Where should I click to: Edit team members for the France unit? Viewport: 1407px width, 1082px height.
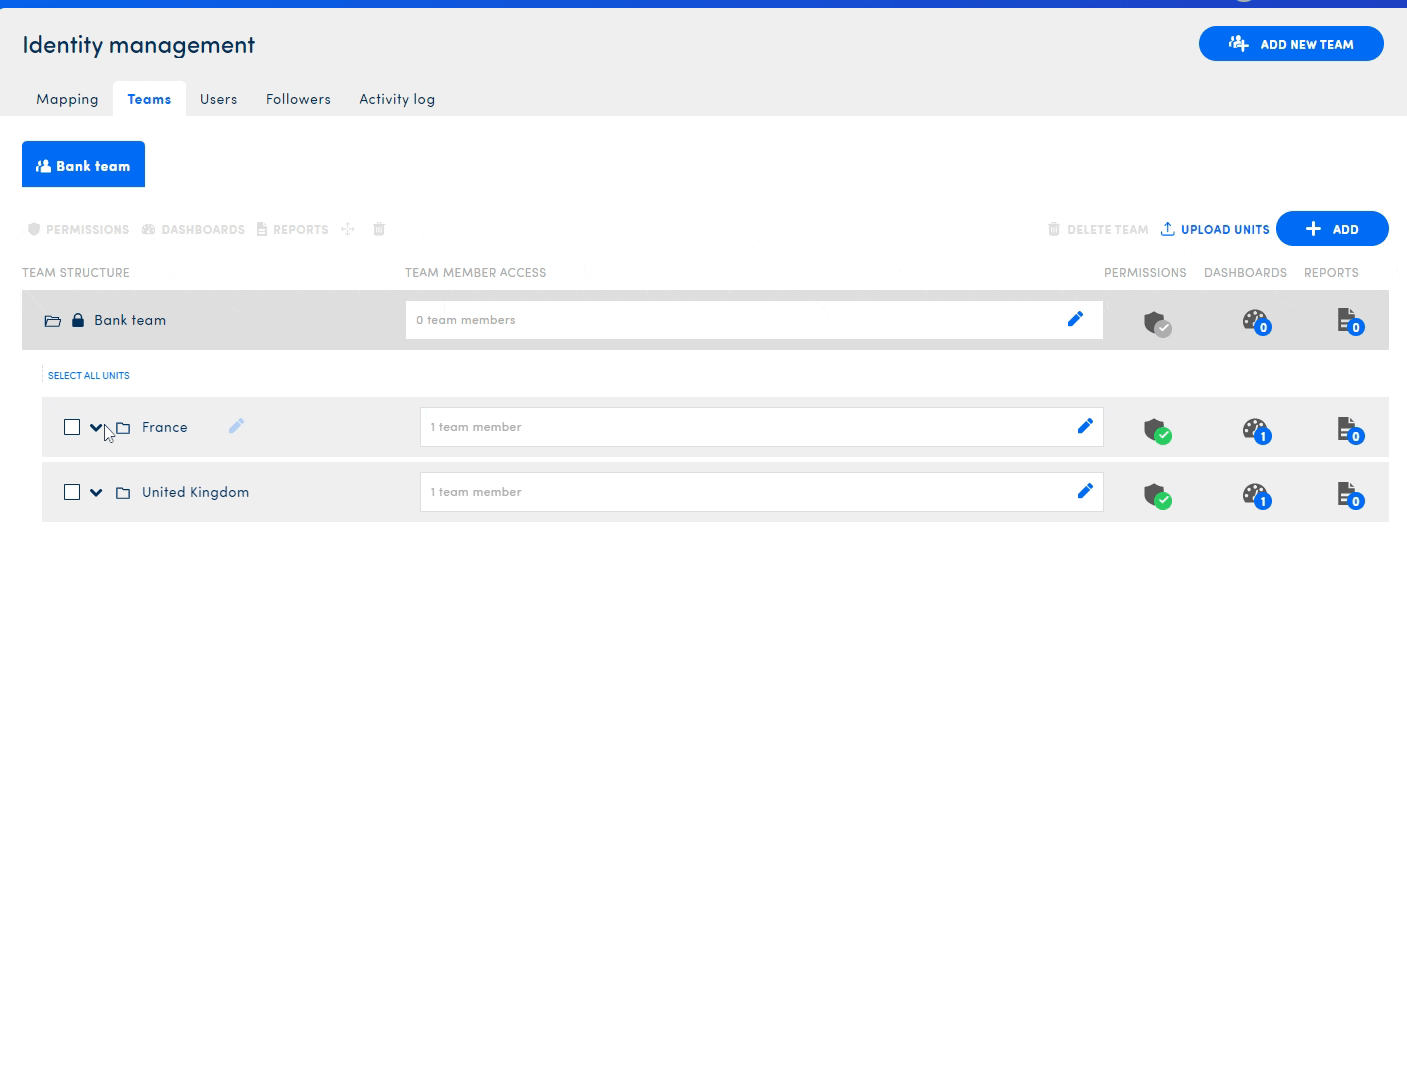pyautogui.click(x=1084, y=427)
